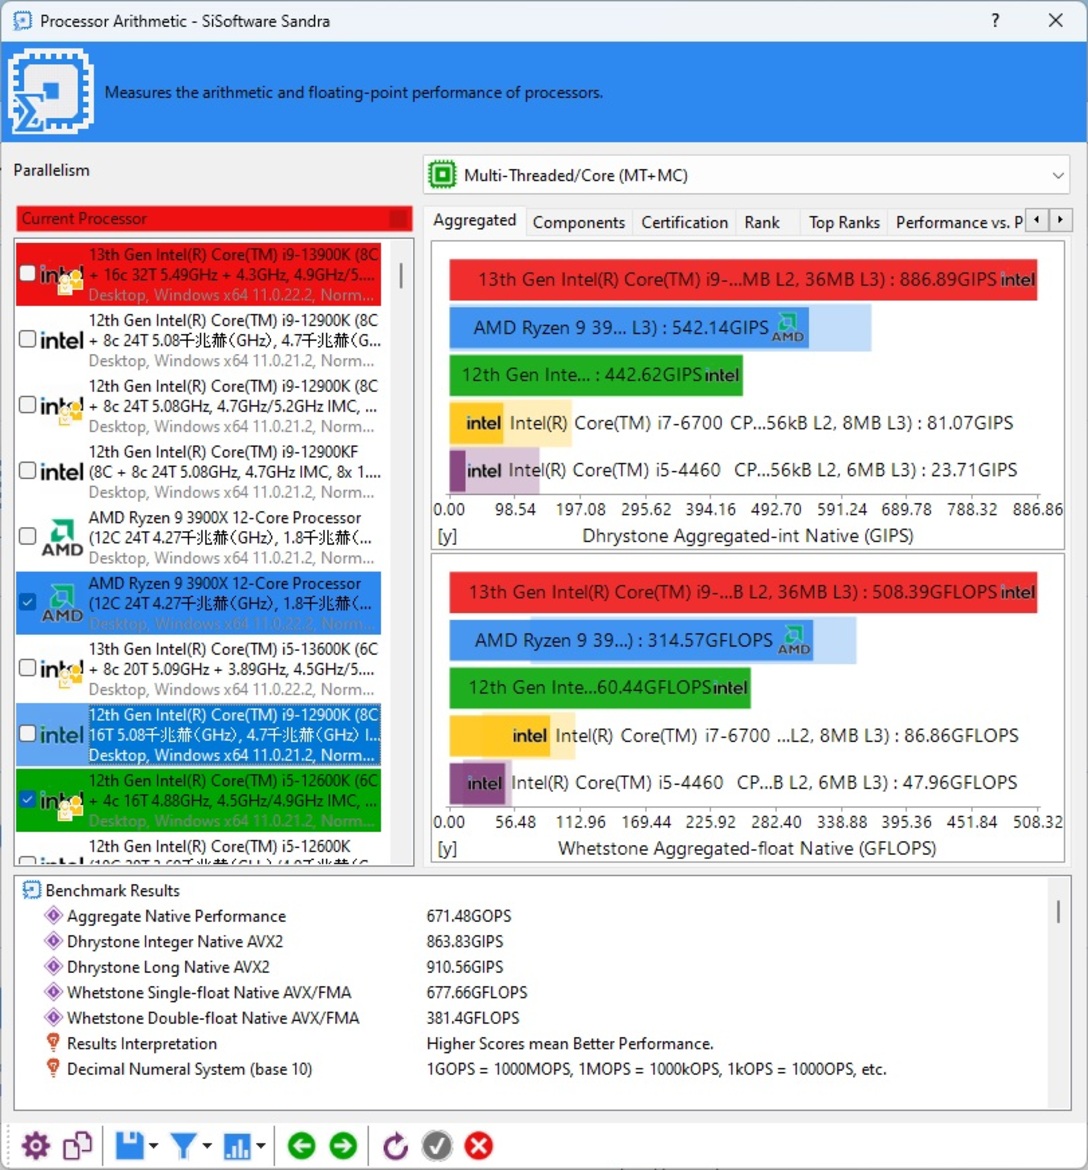
Task: Click diamond icon beside Dhrystone Long Native AVX2
Action: [53, 966]
